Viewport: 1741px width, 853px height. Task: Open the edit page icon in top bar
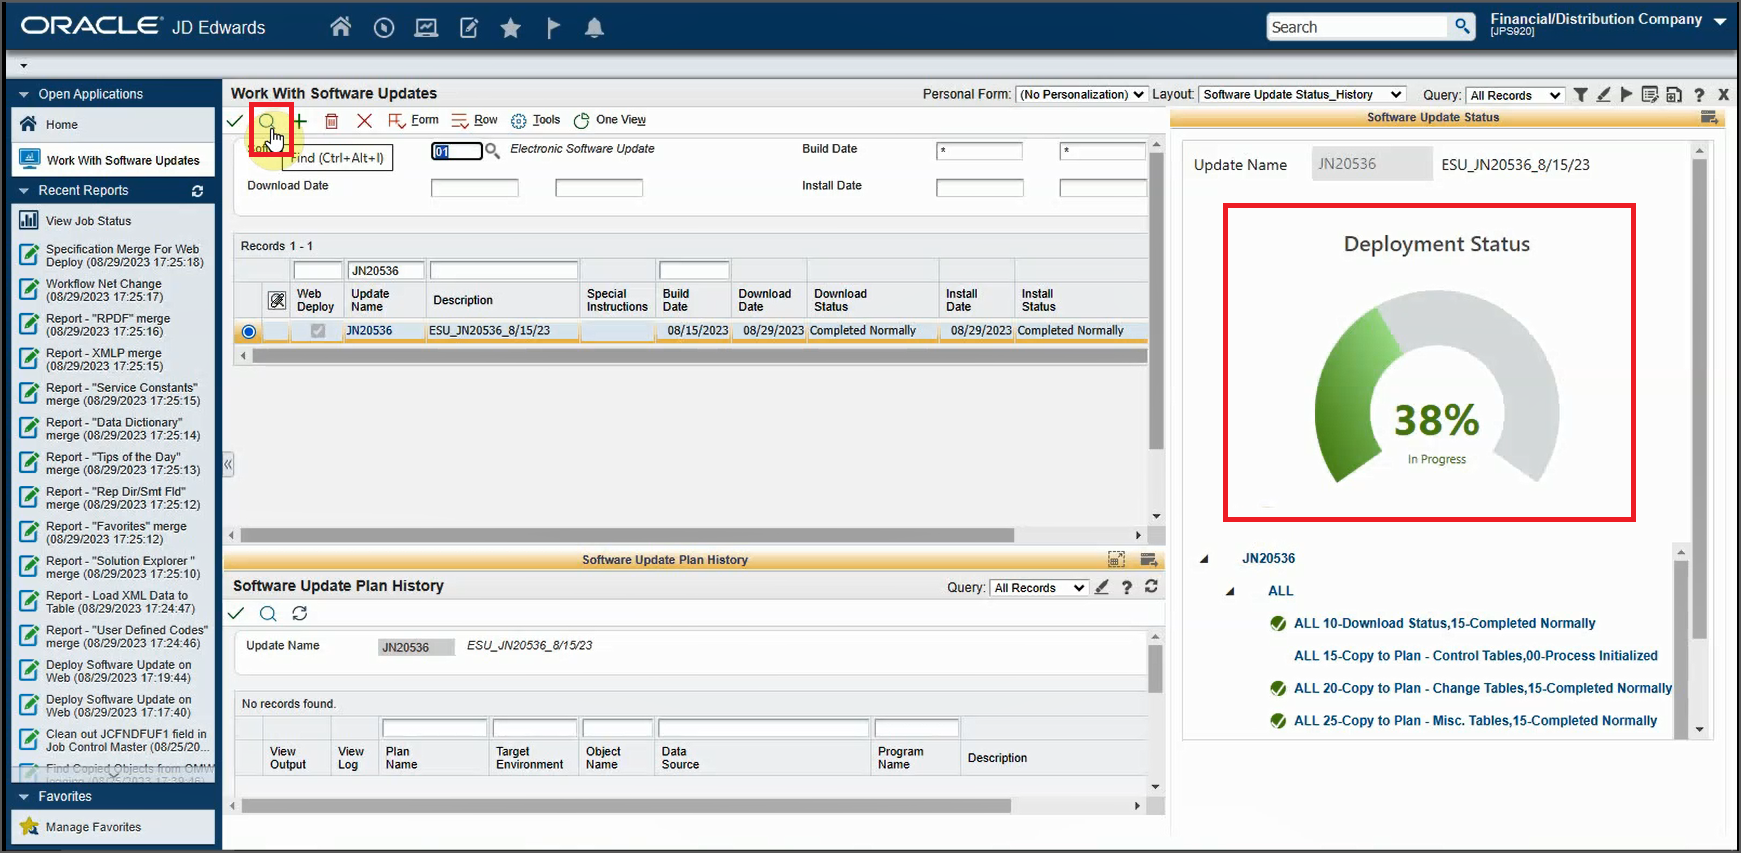point(469,28)
